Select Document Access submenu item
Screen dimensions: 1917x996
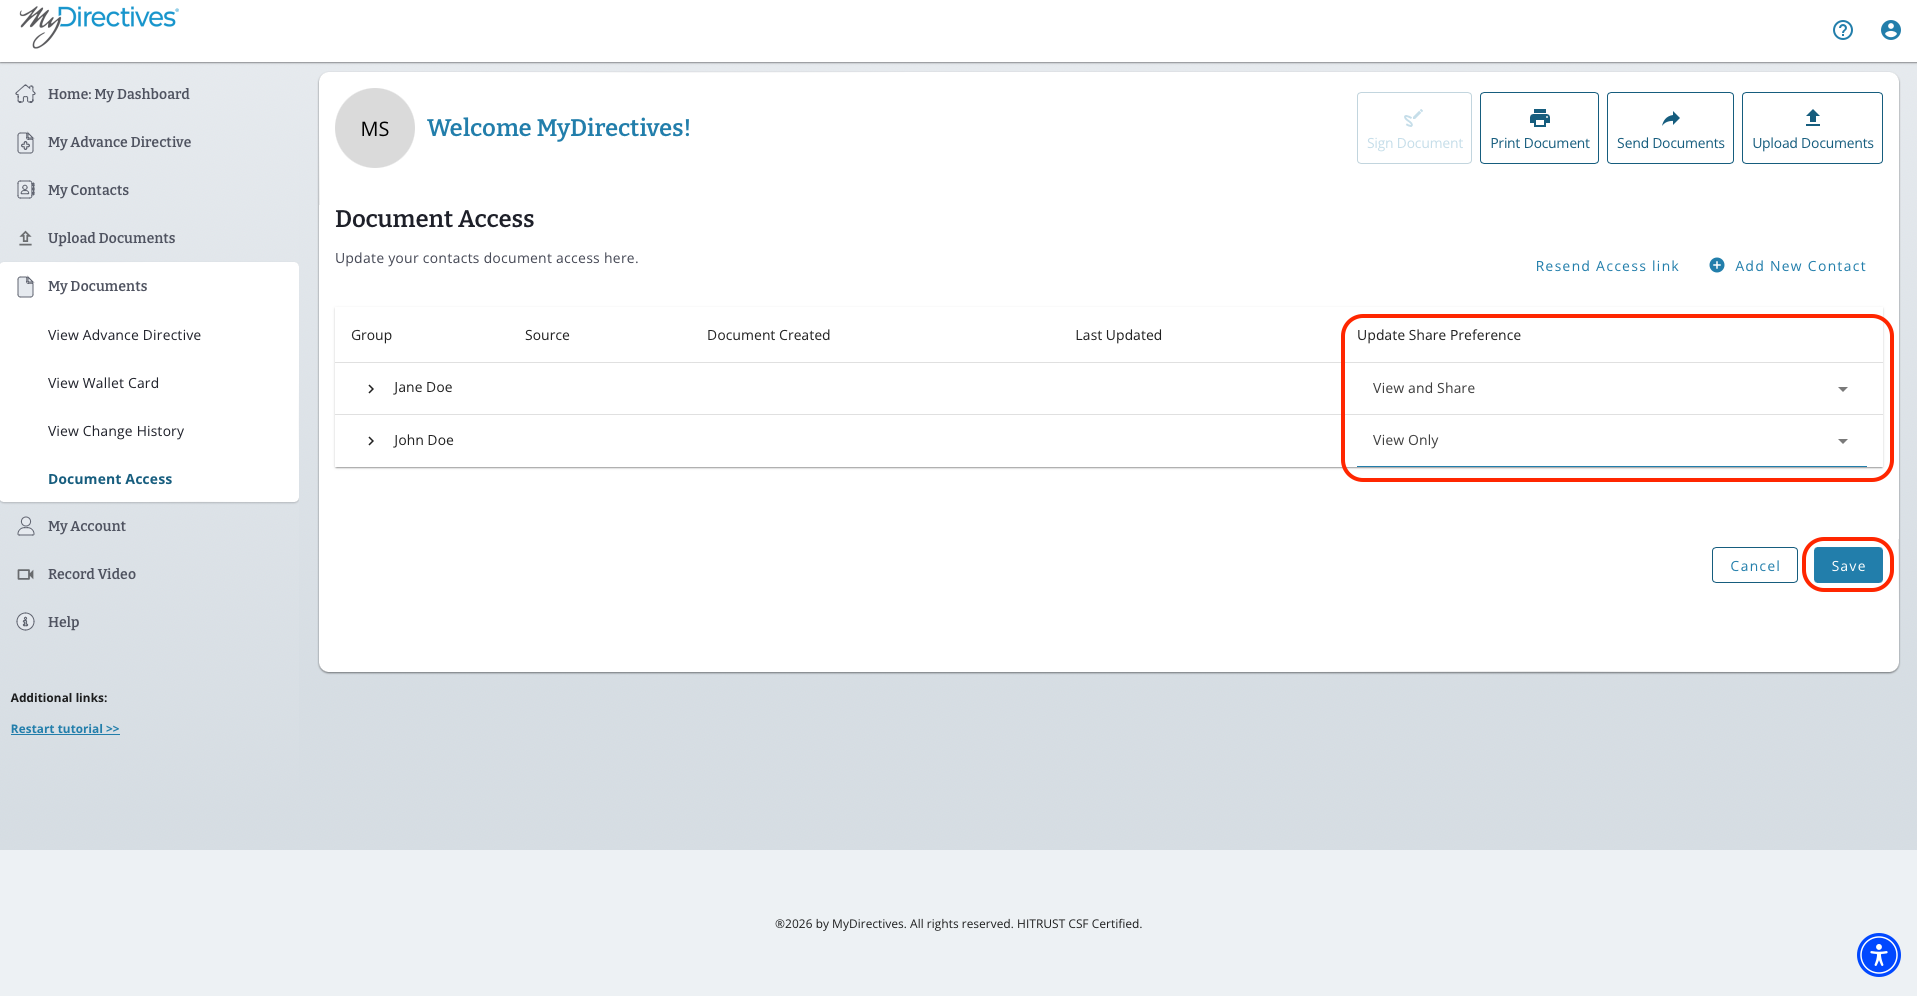pos(110,479)
